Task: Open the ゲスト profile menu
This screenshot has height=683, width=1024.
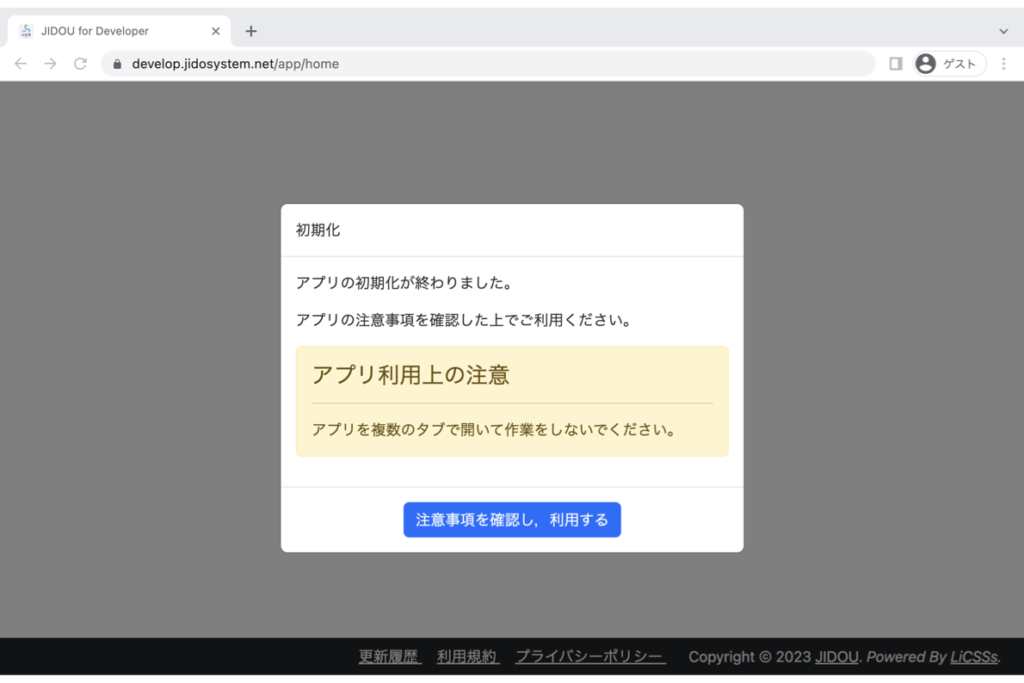Action: click(x=949, y=64)
